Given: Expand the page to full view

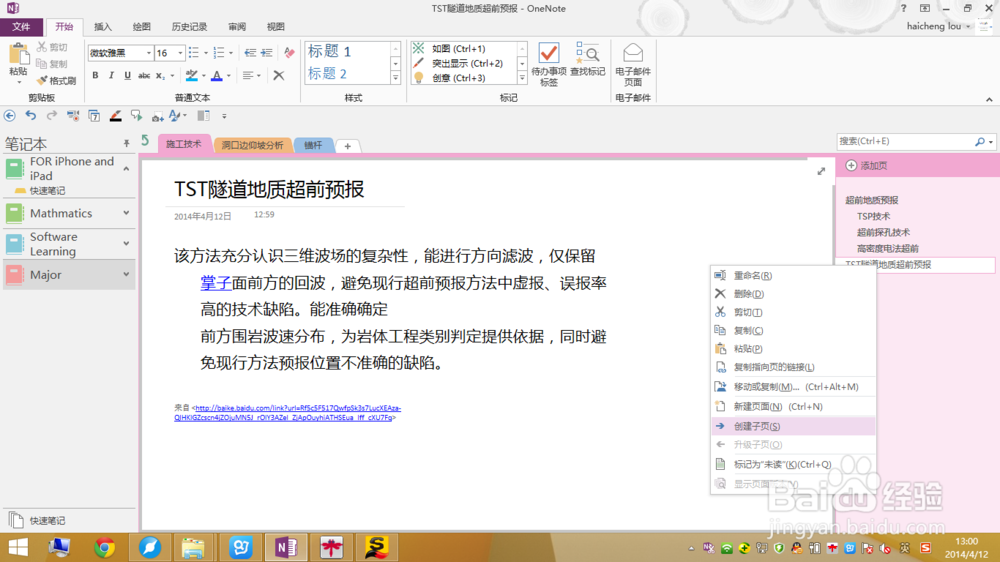Looking at the screenshot, I should coord(821,171).
